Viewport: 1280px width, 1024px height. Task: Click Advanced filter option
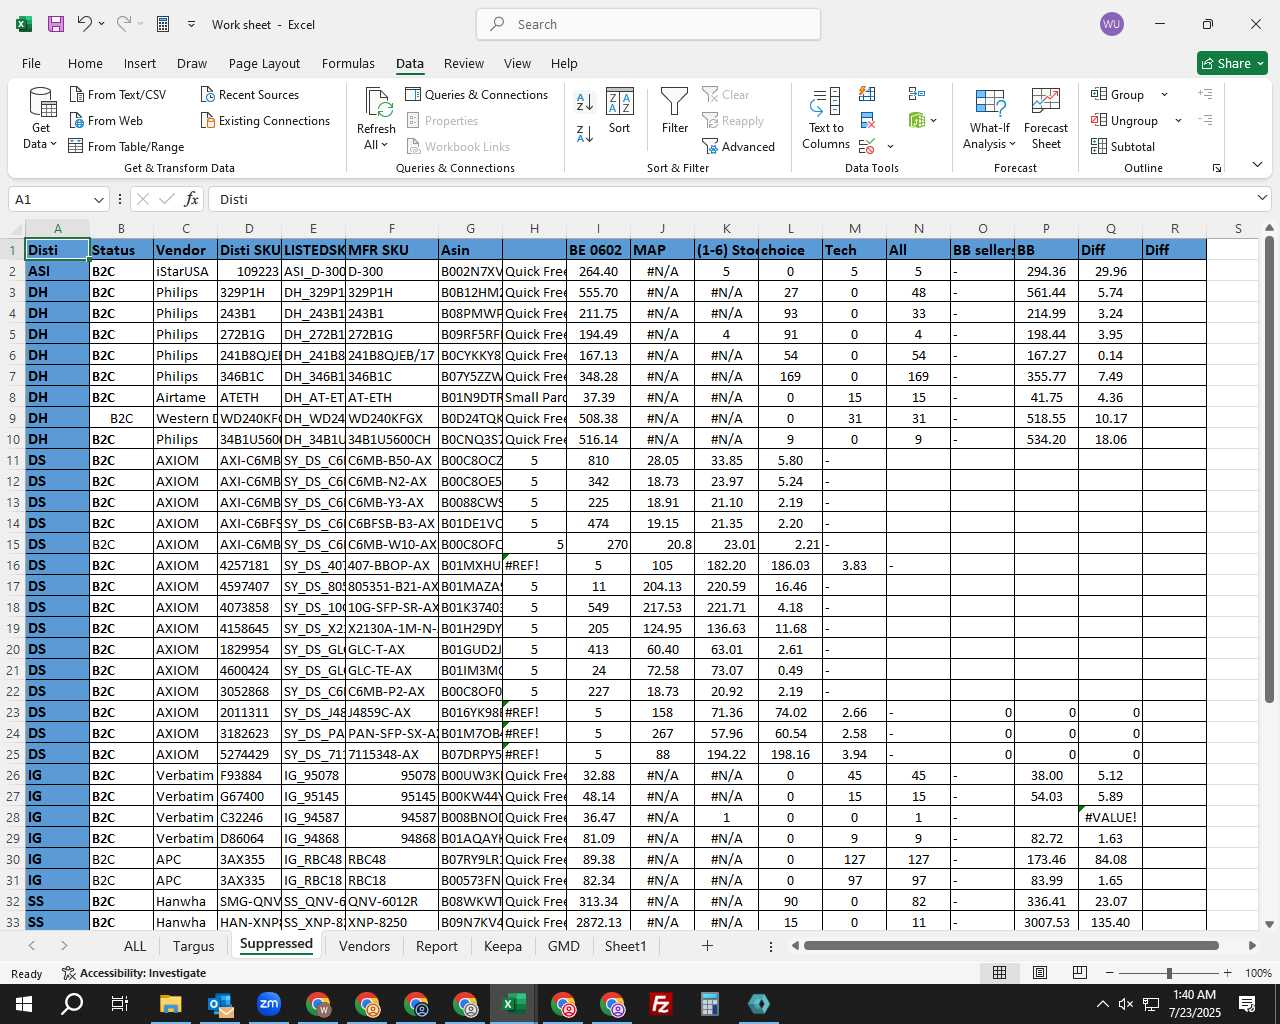[x=739, y=146]
